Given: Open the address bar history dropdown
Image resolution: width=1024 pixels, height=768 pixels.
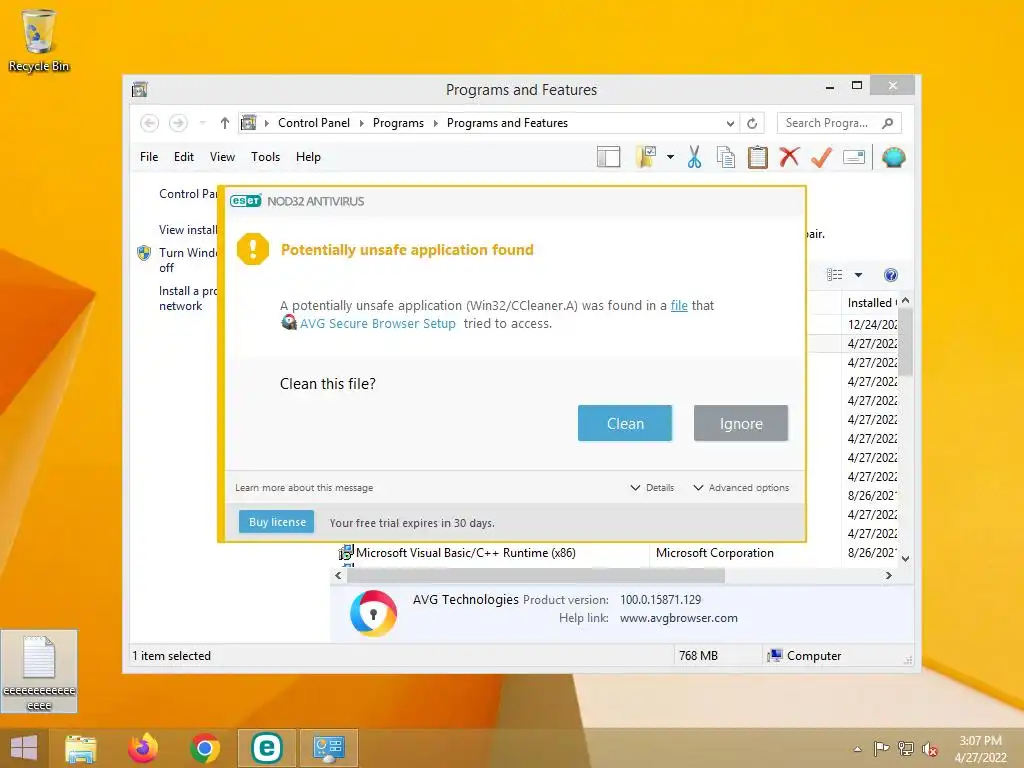Looking at the screenshot, I should click(730, 123).
